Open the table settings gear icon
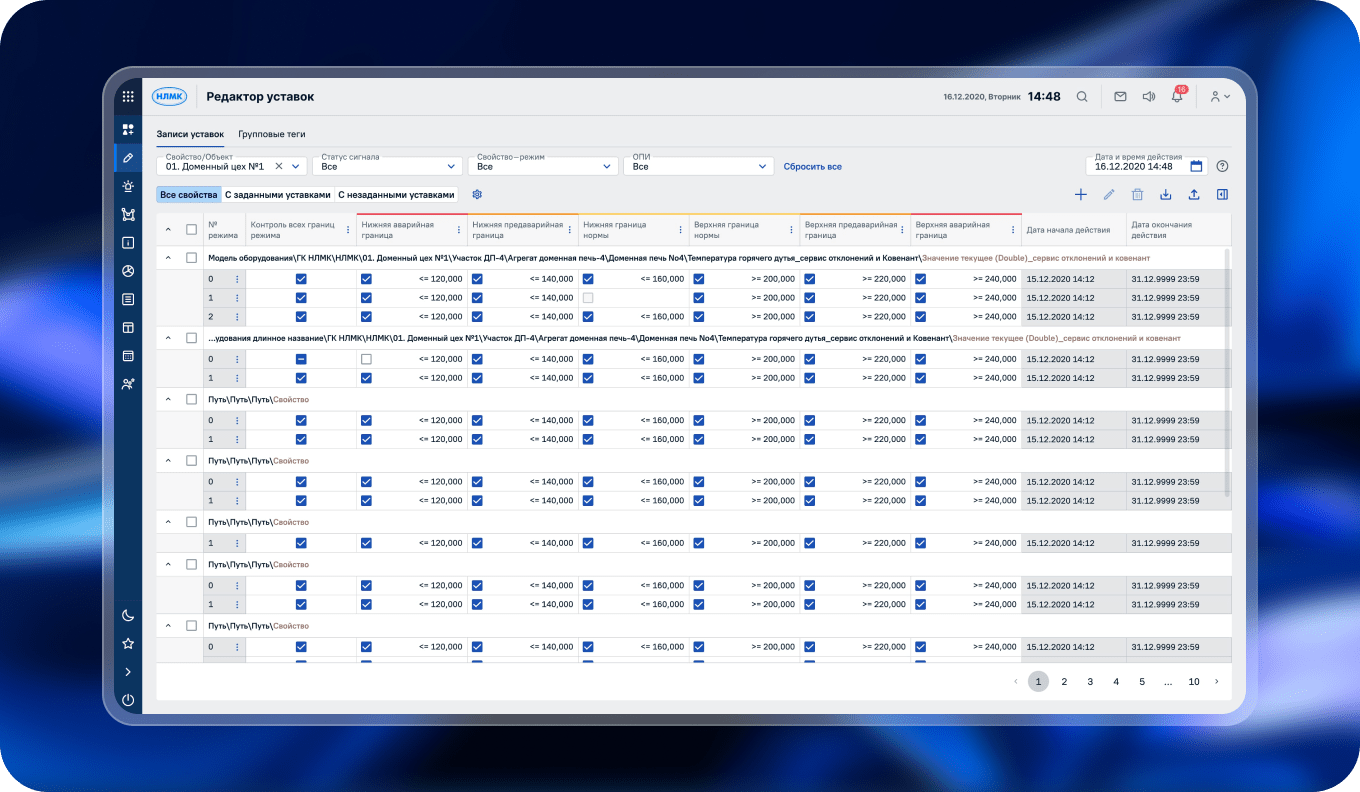The width and height of the screenshot is (1360, 792). click(x=477, y=195)
